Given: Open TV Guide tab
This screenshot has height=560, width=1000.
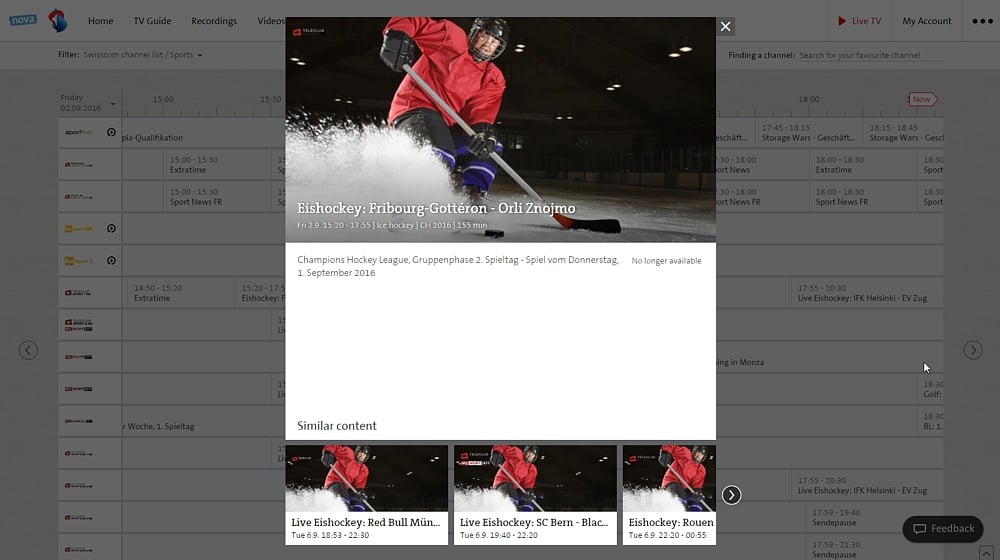Looking at the screenshot, I should coord(152,21).
